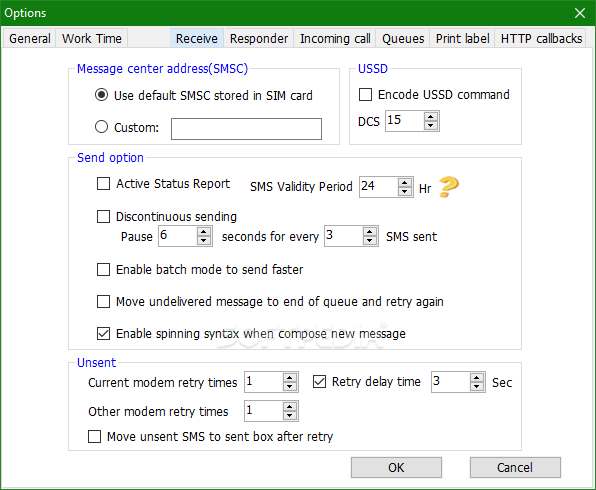Click the question mark help icon
Screen dimensions: 596x490
click(x=449, y=187)
